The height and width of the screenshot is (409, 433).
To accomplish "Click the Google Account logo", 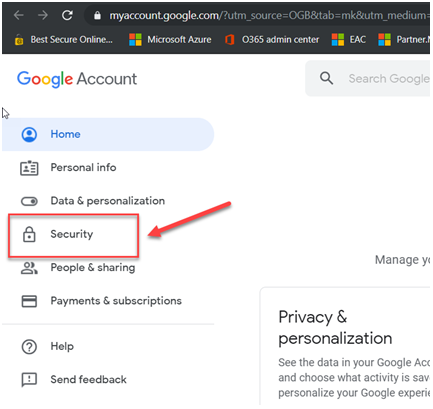I will [77, 79].
